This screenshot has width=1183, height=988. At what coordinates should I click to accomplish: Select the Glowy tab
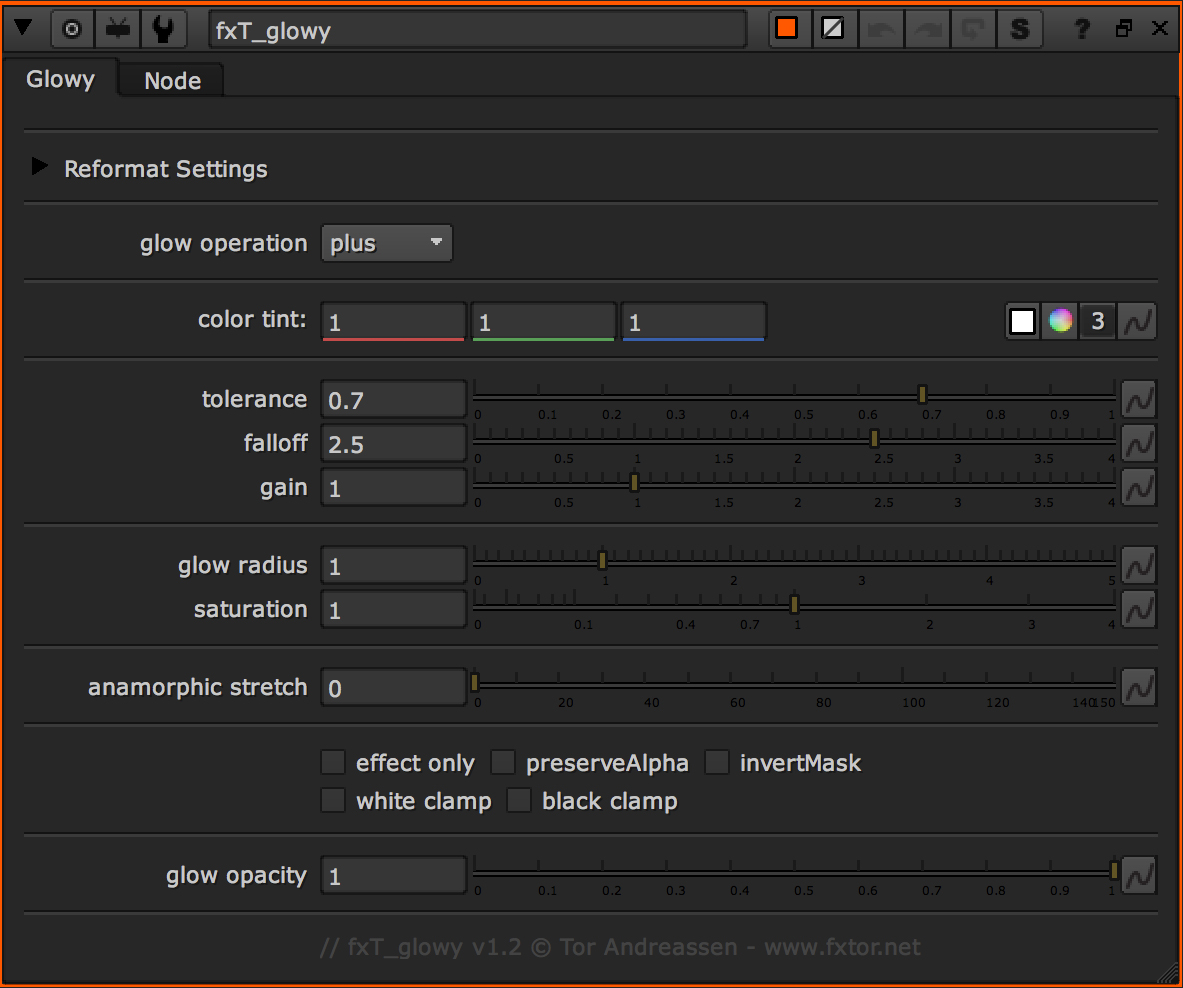60,79
